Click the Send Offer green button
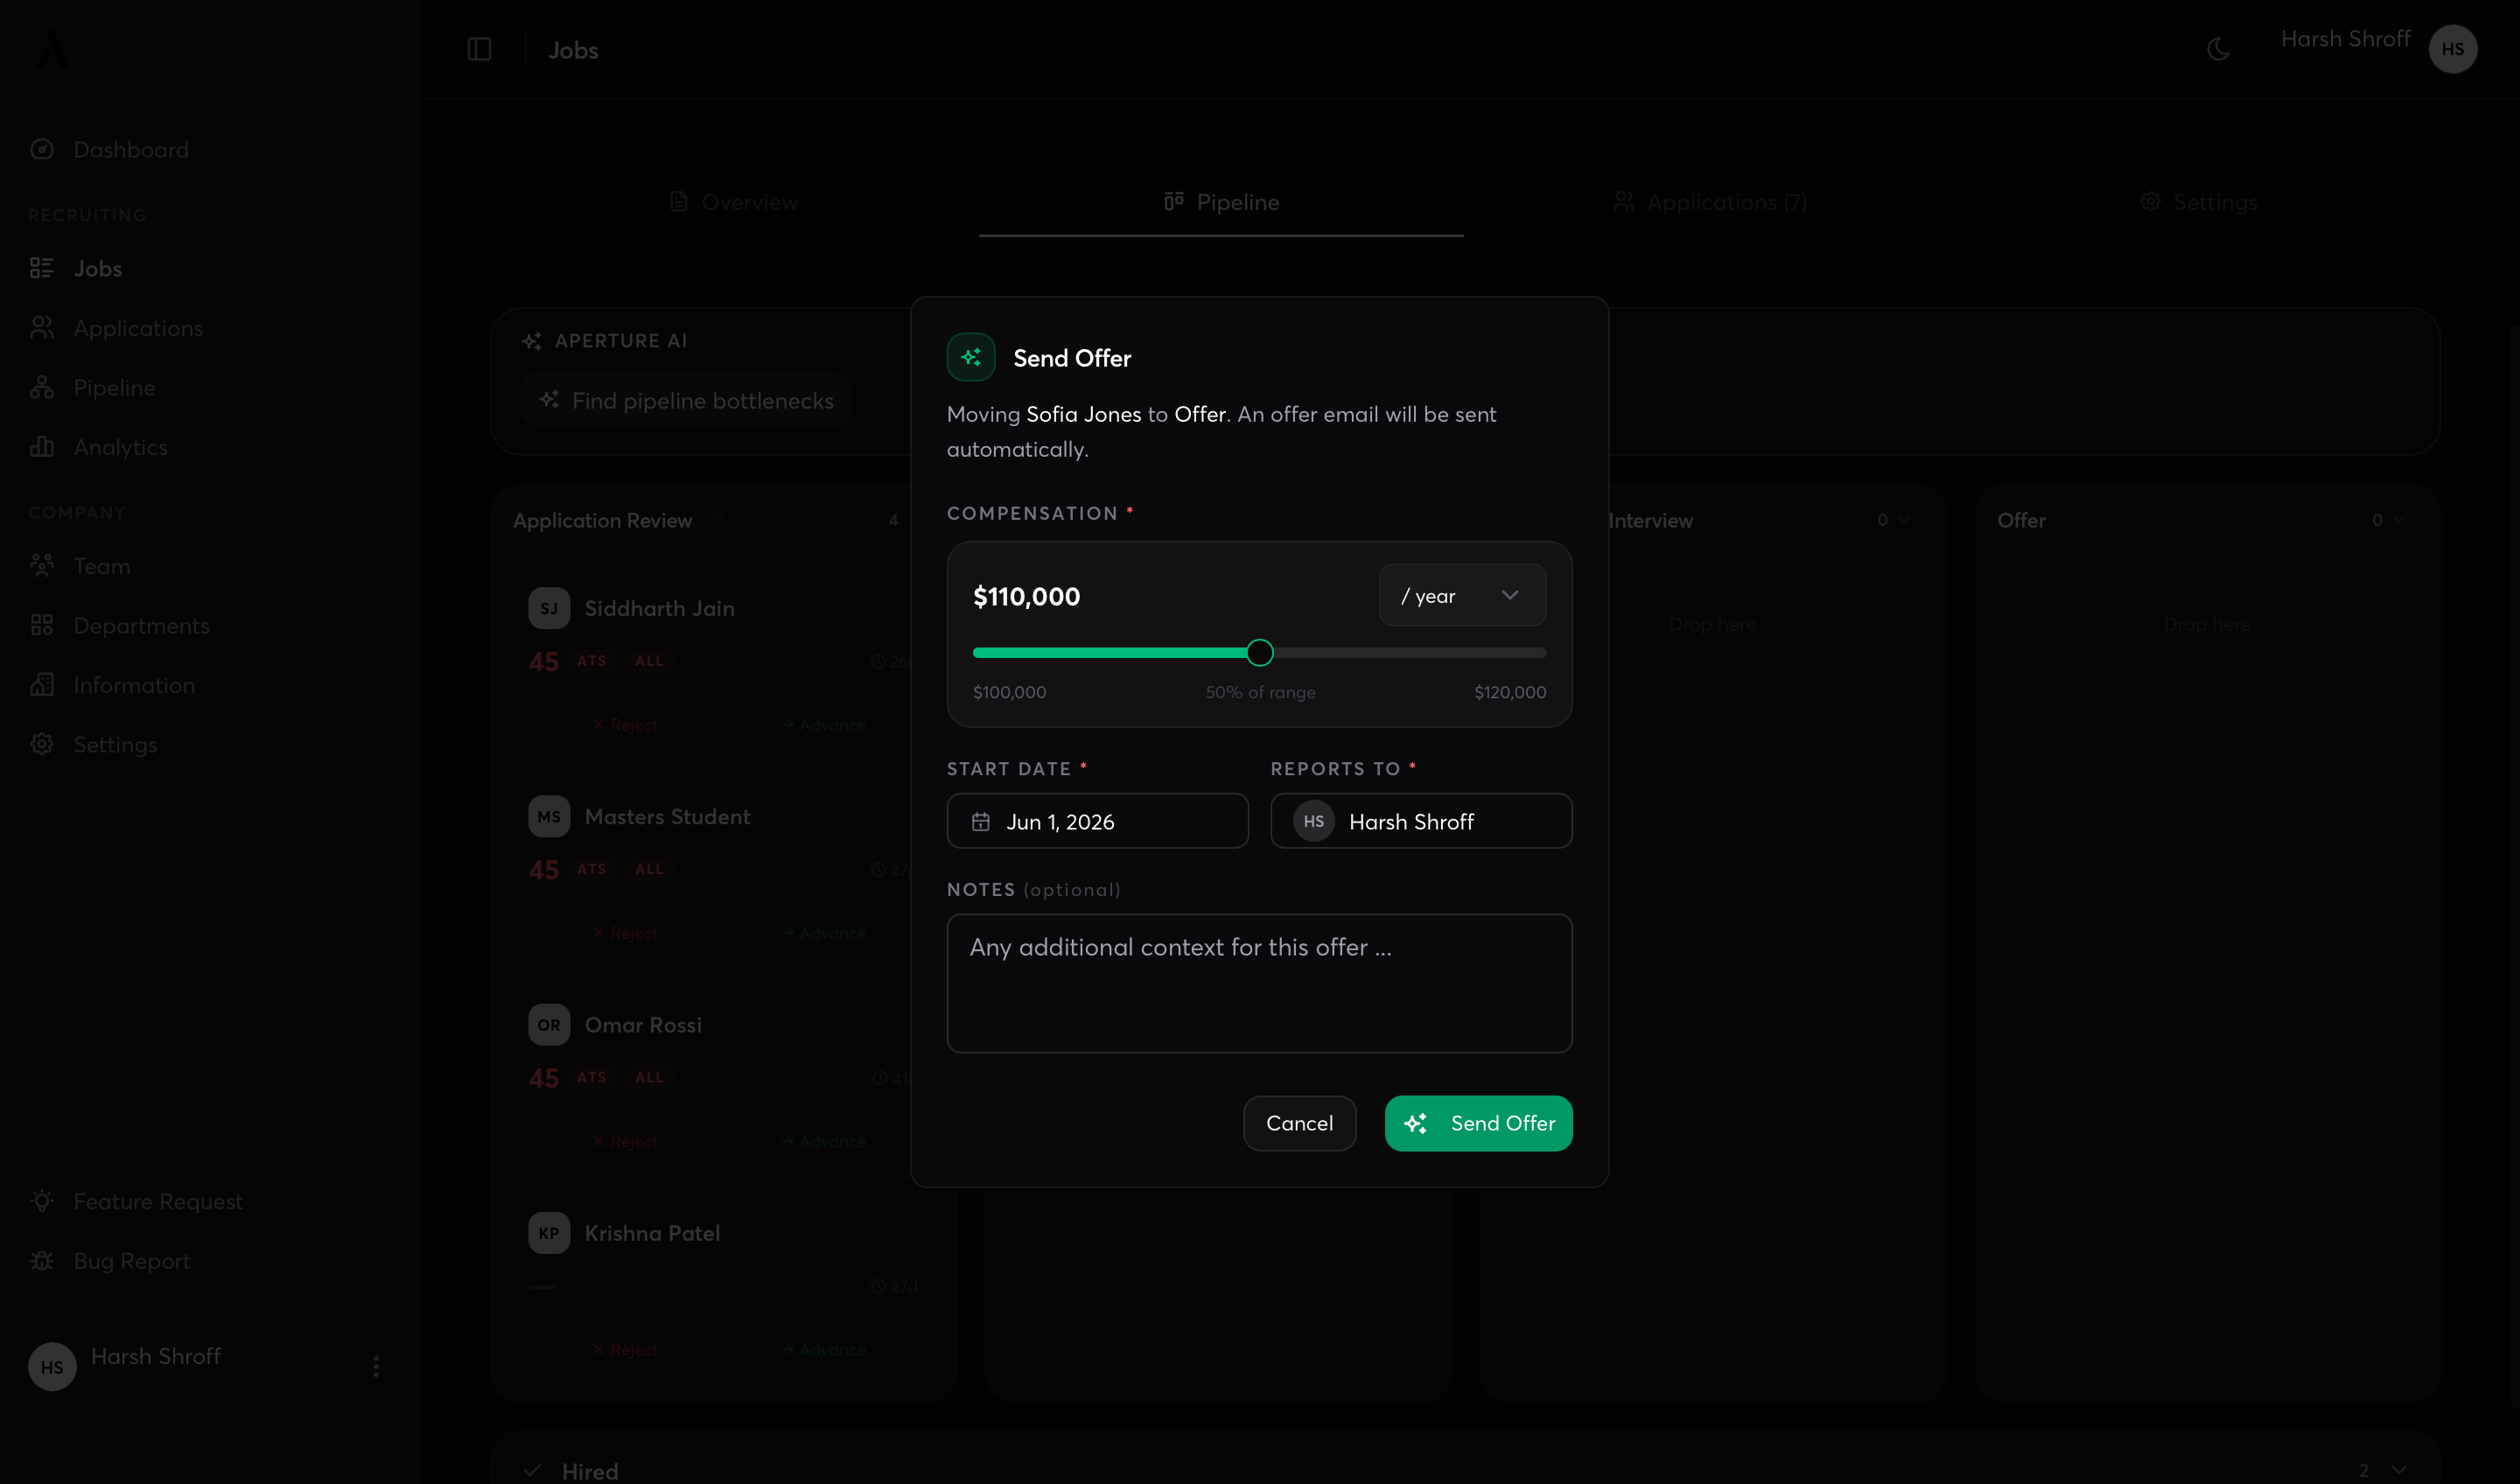Screen dimensions: 2520x1484 pos(1478,1123)
